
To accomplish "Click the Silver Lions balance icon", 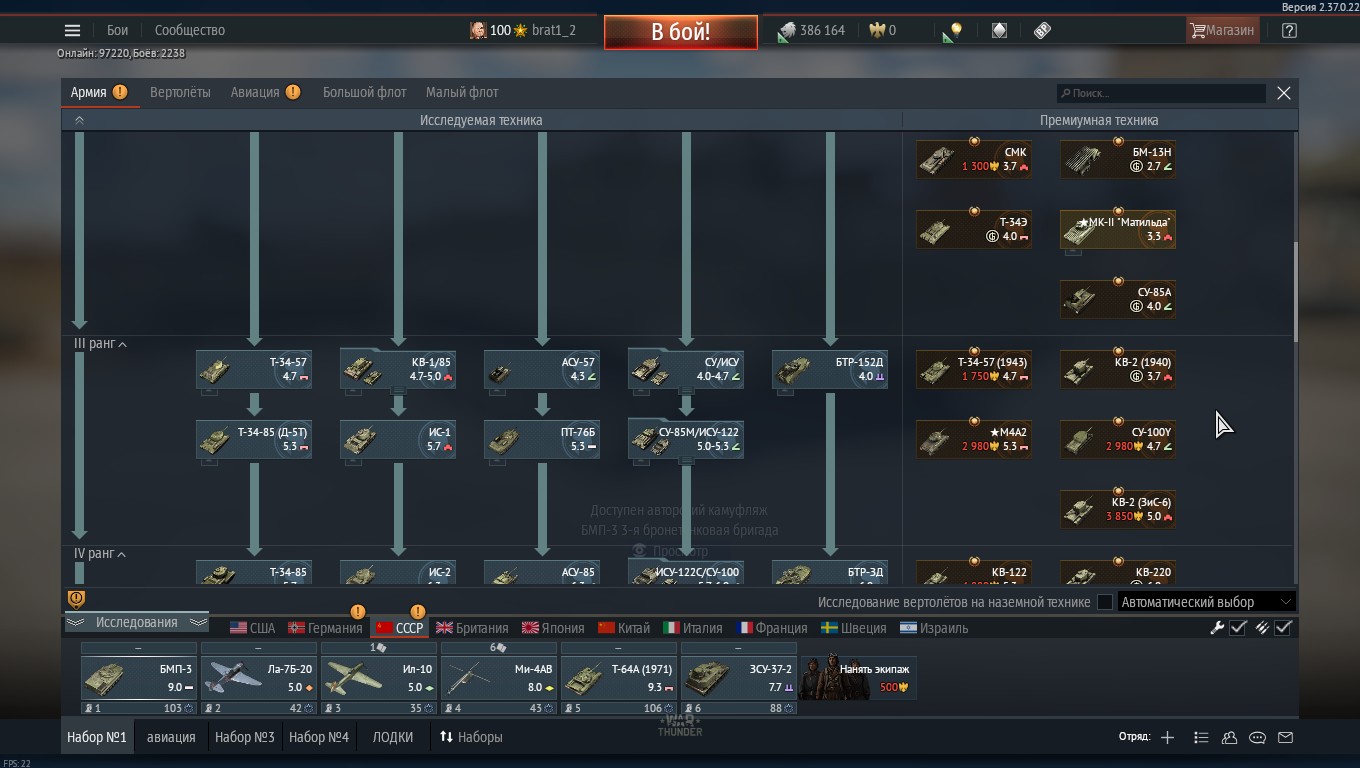I will click(x=787, y=30).
